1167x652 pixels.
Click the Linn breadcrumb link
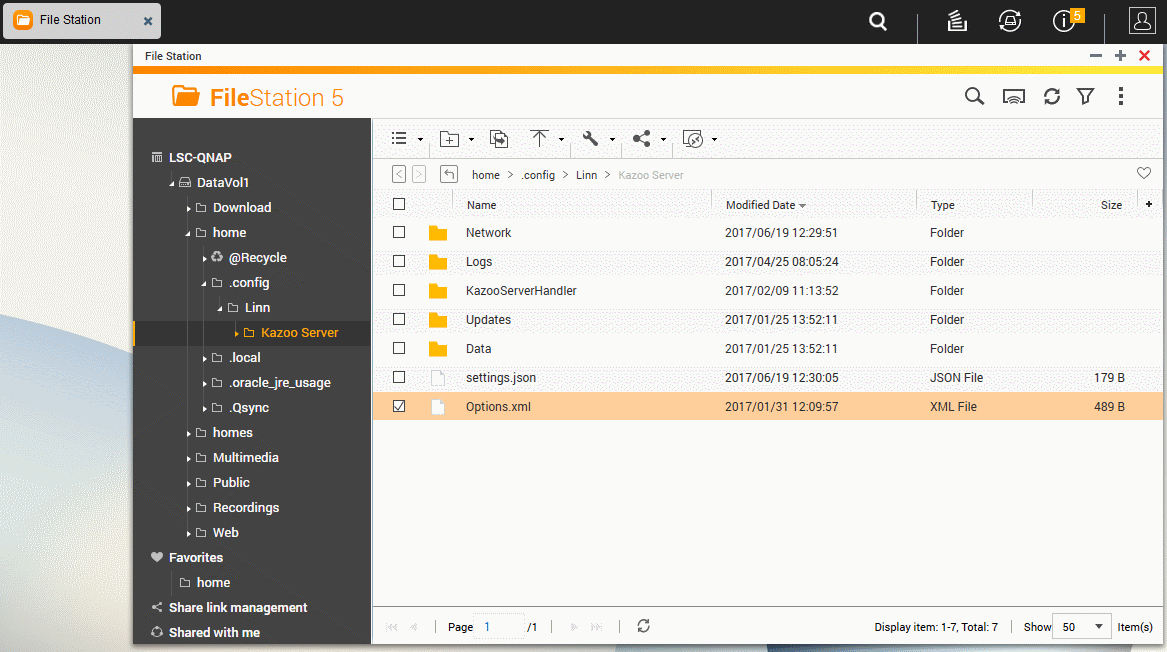coord(586,175)
